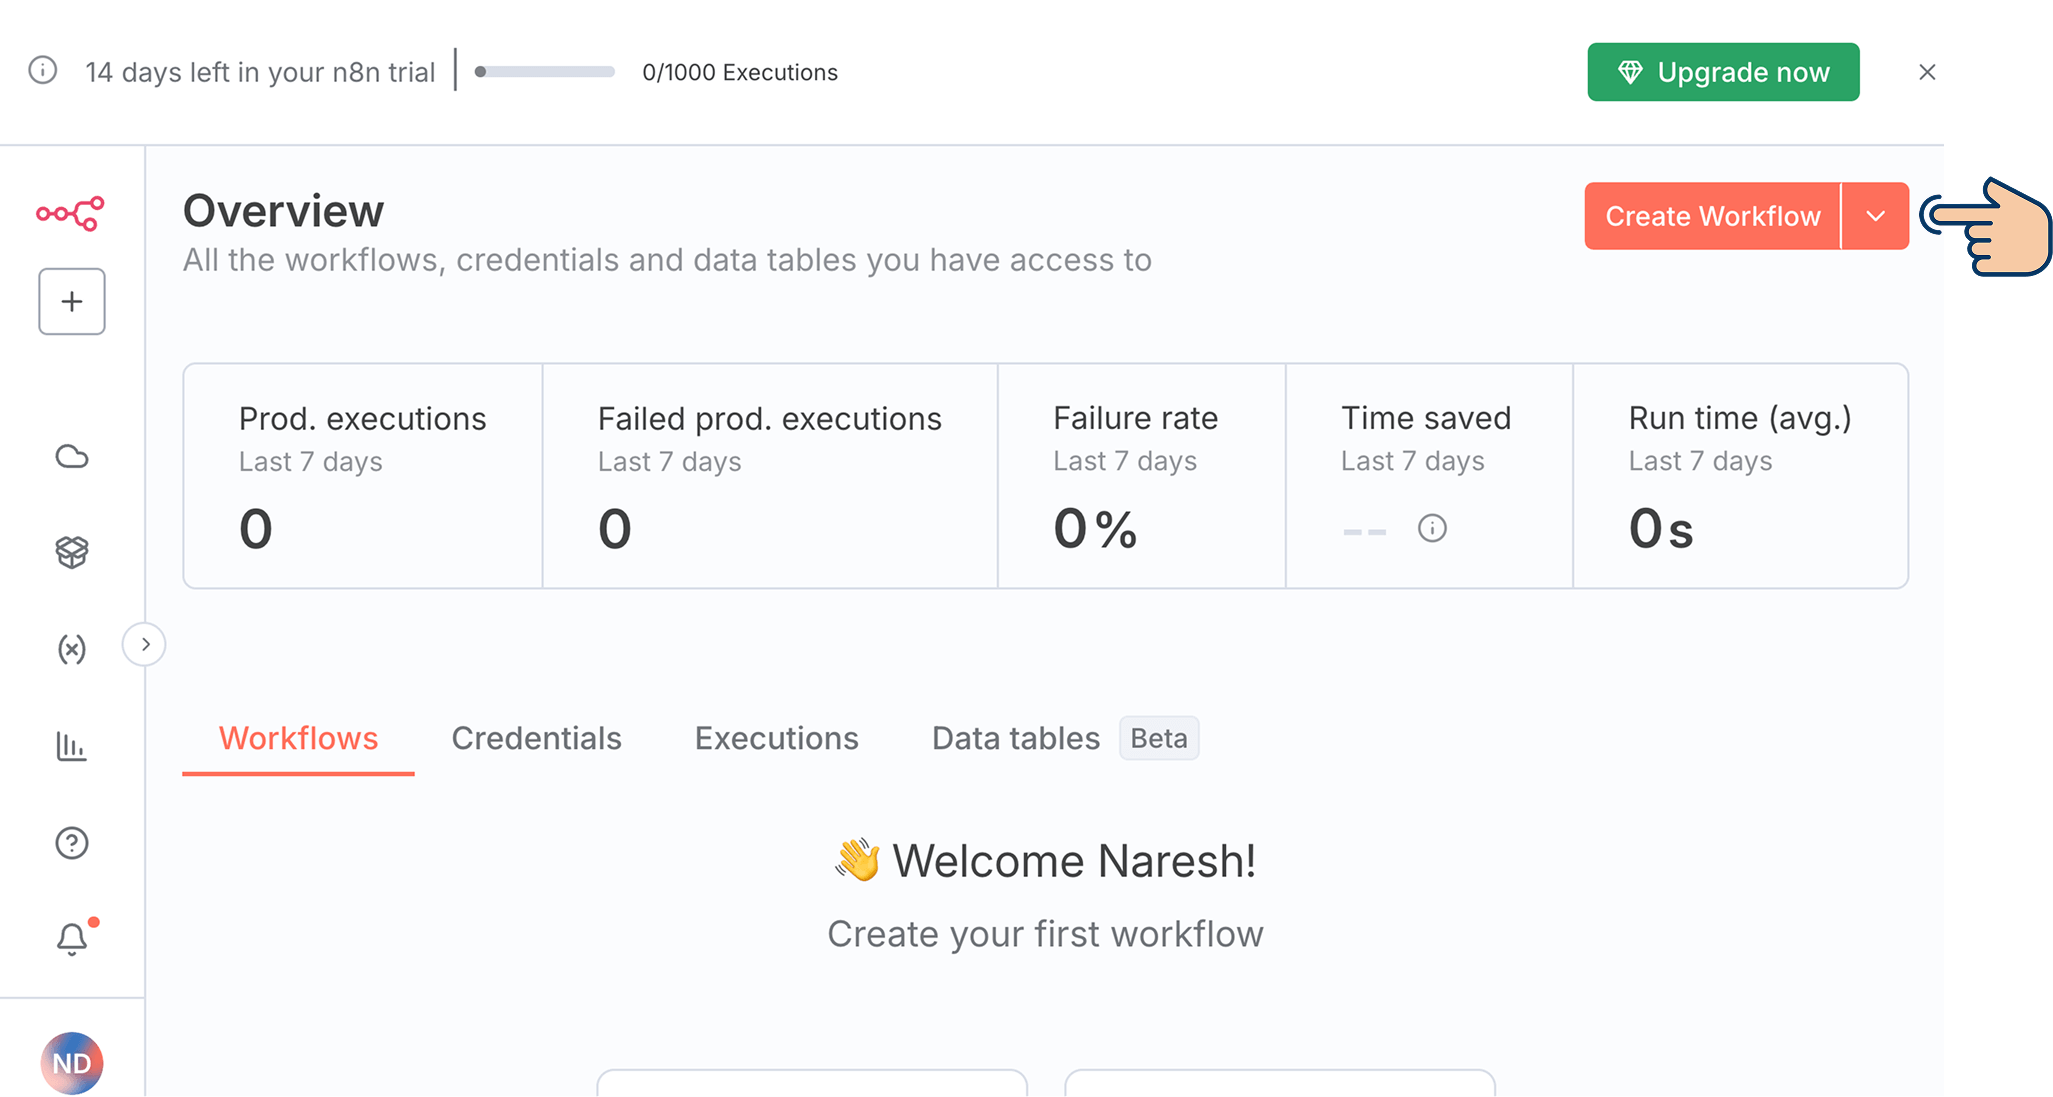The height and width of the screenshot is (1097, 2053).
Task: Click the trial info icon in banner
Action: click(43, 71)
